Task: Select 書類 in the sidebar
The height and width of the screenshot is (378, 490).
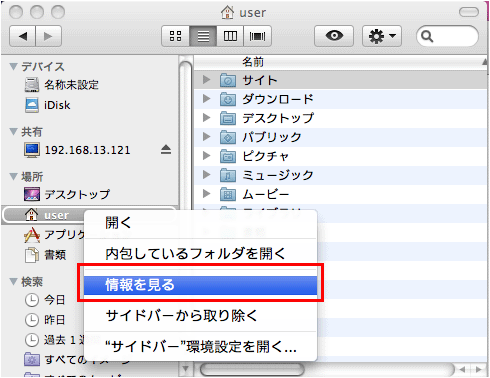Action: coord(45,255)
